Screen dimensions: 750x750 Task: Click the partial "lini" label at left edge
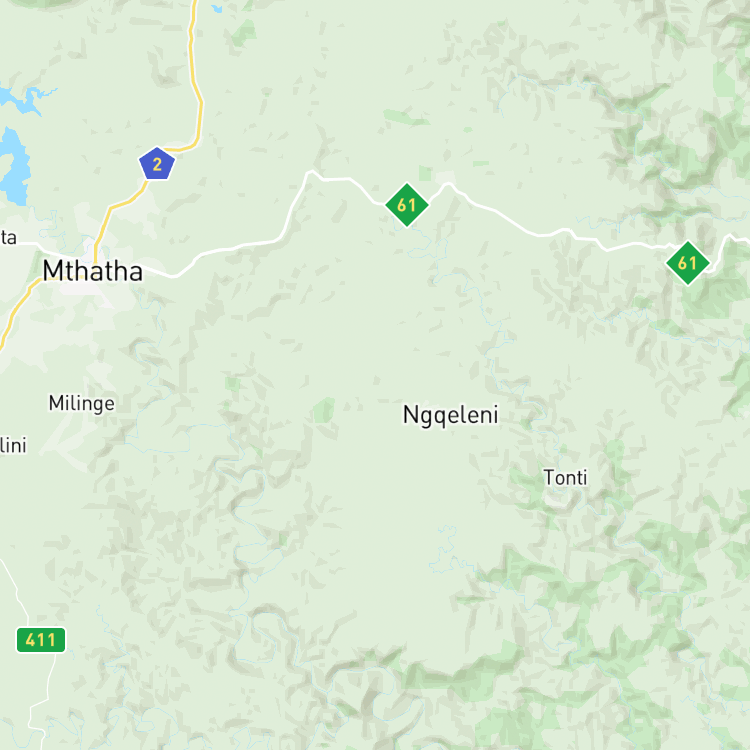click(13, 445)
